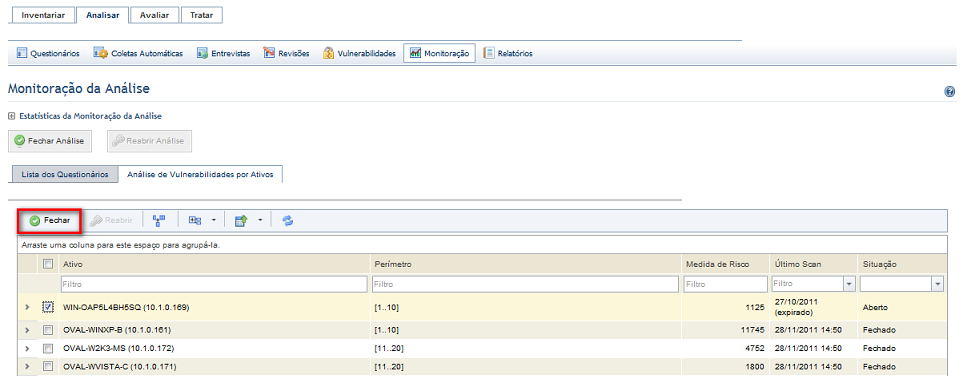Open the Último Scan filter dropdown
Image resolution: width=962 pixels, height=376 pixels.
tap(850, 284)
